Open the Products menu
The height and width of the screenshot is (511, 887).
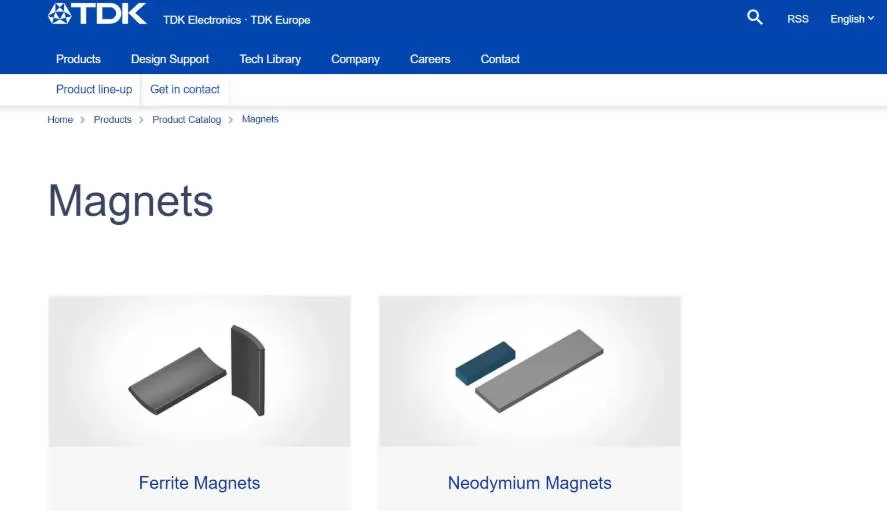pos(78,59)
